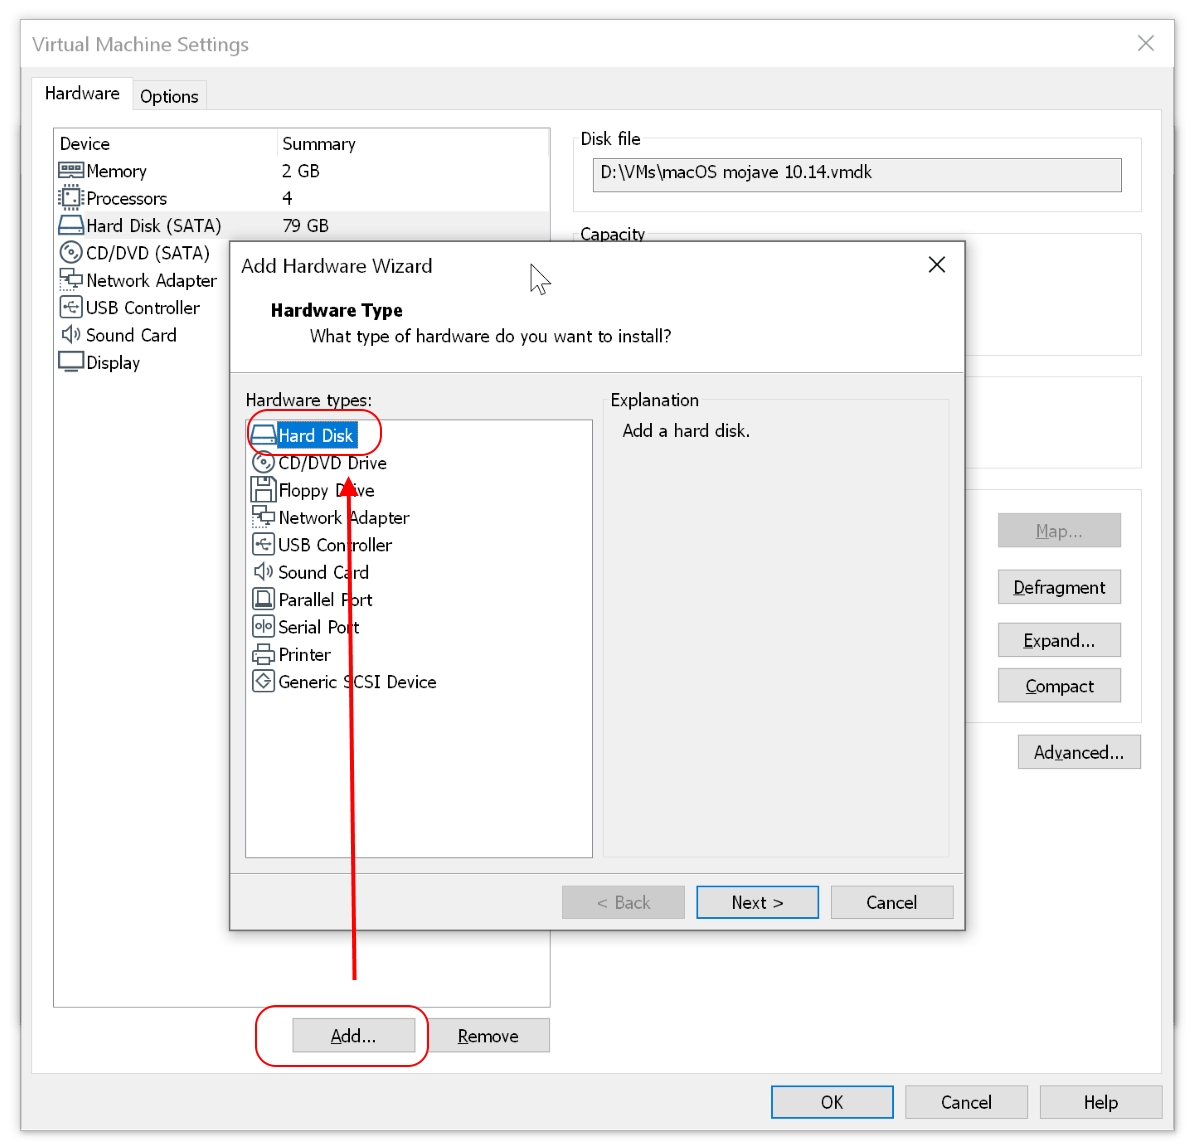The width and height of the screenshot is (1200, 1147).
Task: Click the Serial Port icon
Action: tap(263, 626)
